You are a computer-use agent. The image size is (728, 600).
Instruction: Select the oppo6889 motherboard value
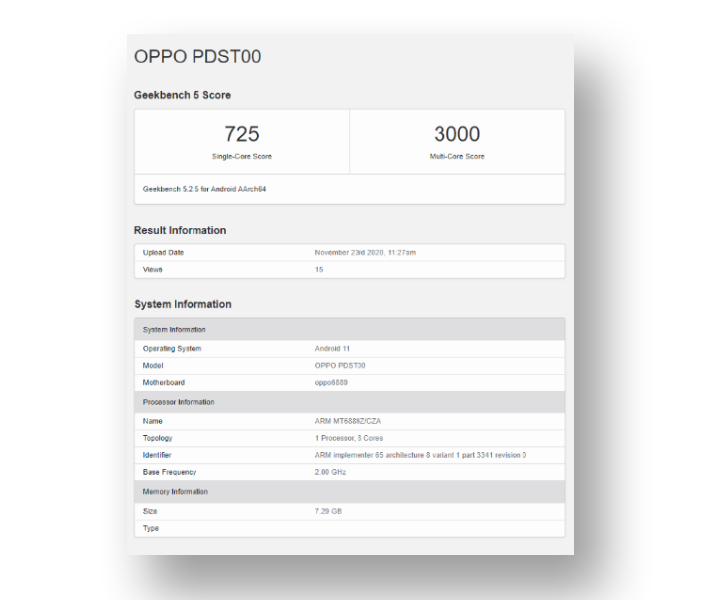point(331,383)
